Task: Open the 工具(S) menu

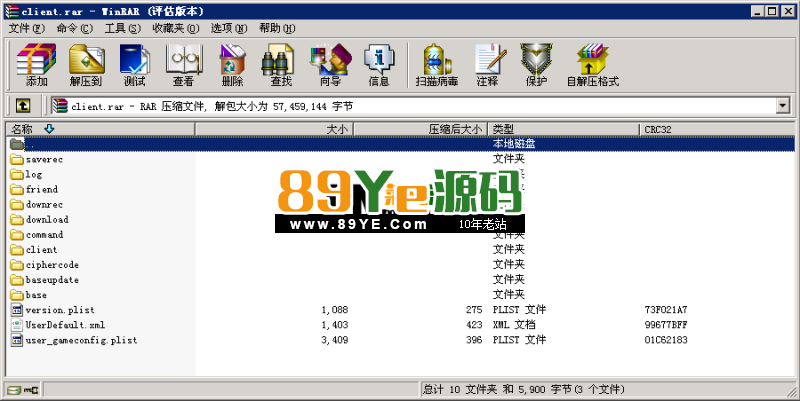Action: [x=122, y=28]
